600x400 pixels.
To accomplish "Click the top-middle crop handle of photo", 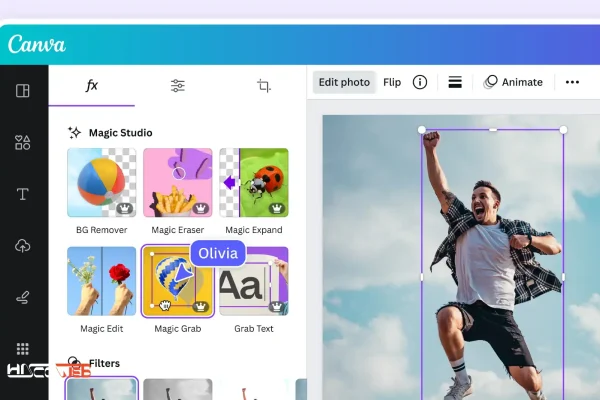I will point(493,130).
